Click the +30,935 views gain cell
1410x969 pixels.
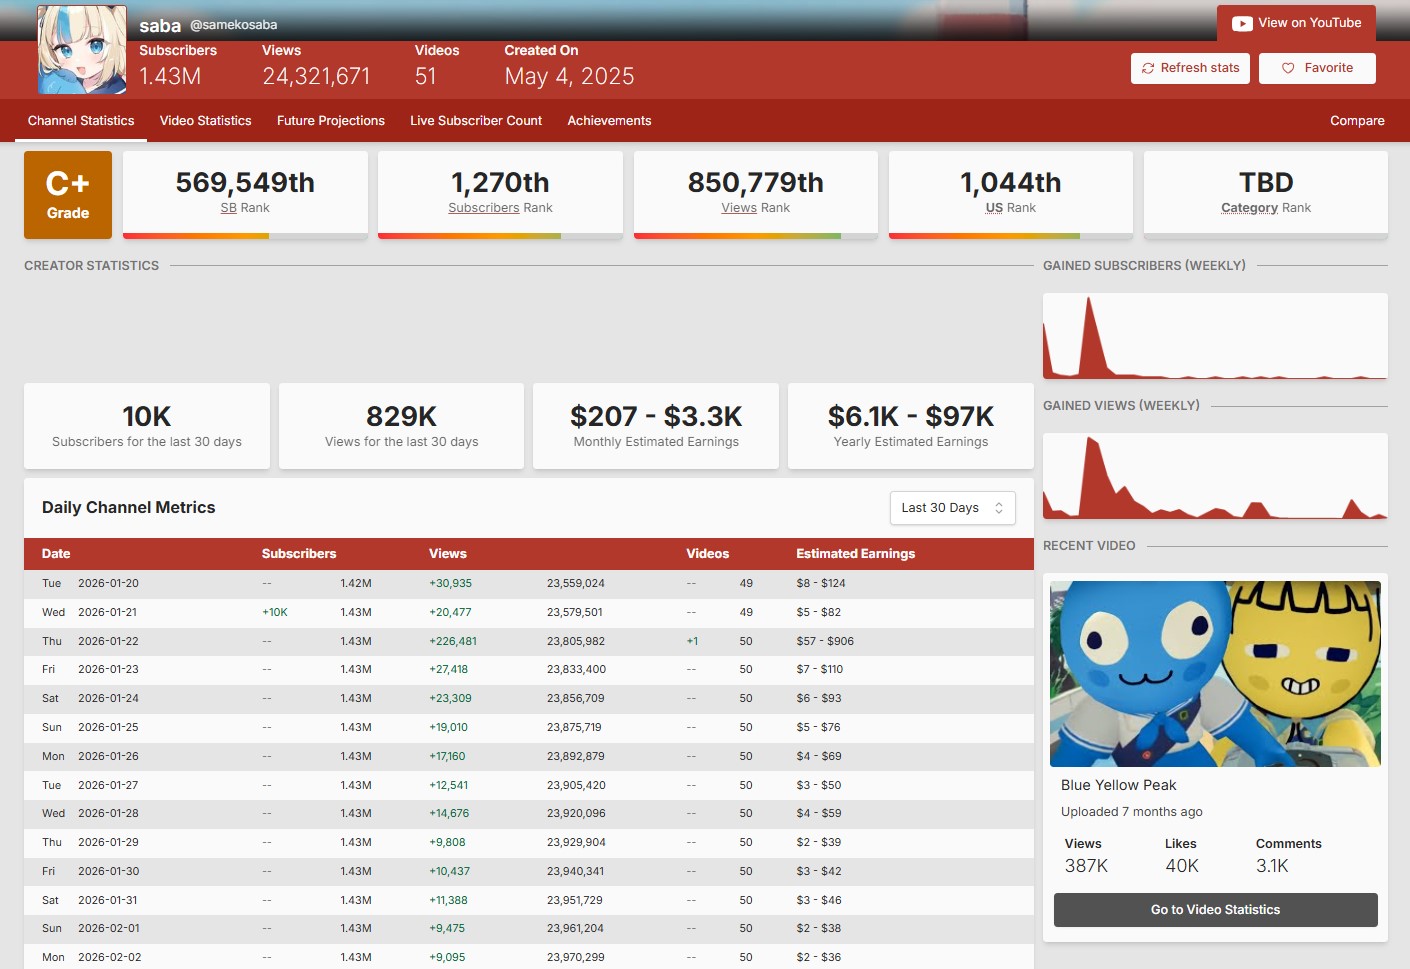[451, 584]
